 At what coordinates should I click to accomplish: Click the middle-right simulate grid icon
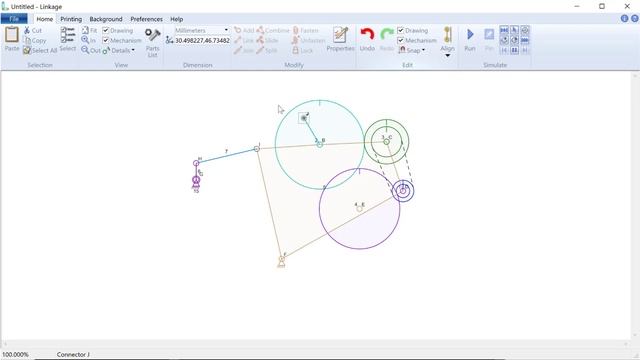pyautogui.click(x=525, y=40)
